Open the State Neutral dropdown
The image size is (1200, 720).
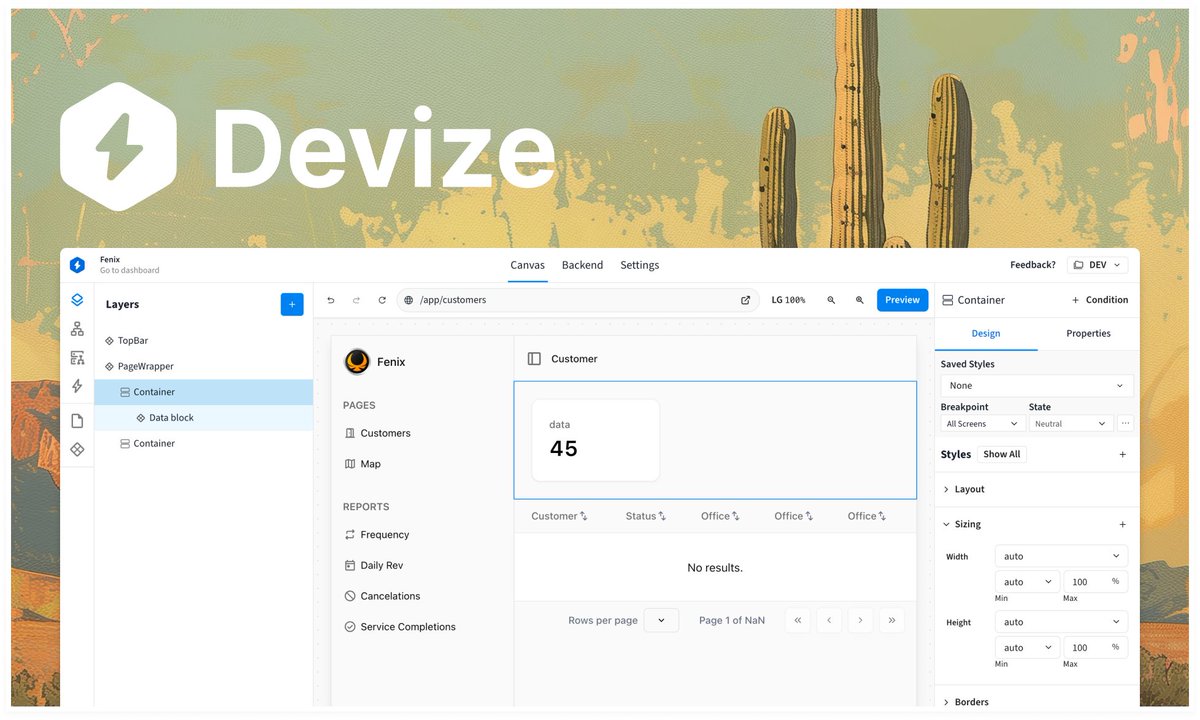tap(1071, 424)
